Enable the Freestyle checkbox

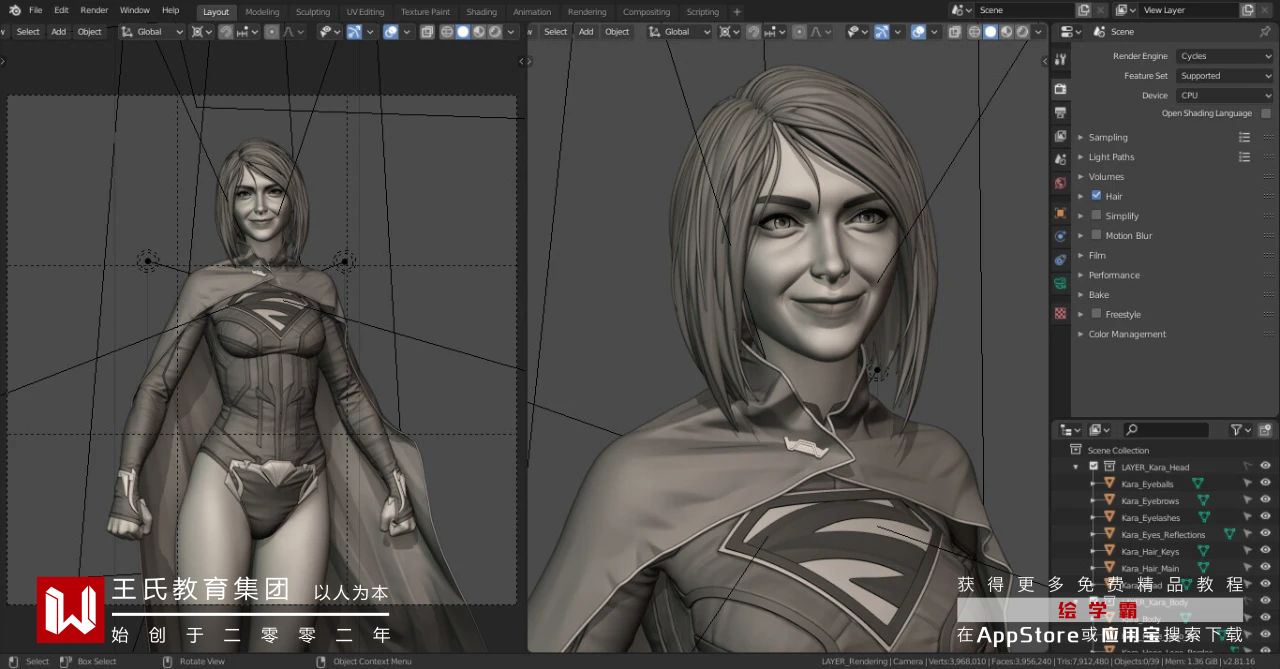(x=1096, y=314)
